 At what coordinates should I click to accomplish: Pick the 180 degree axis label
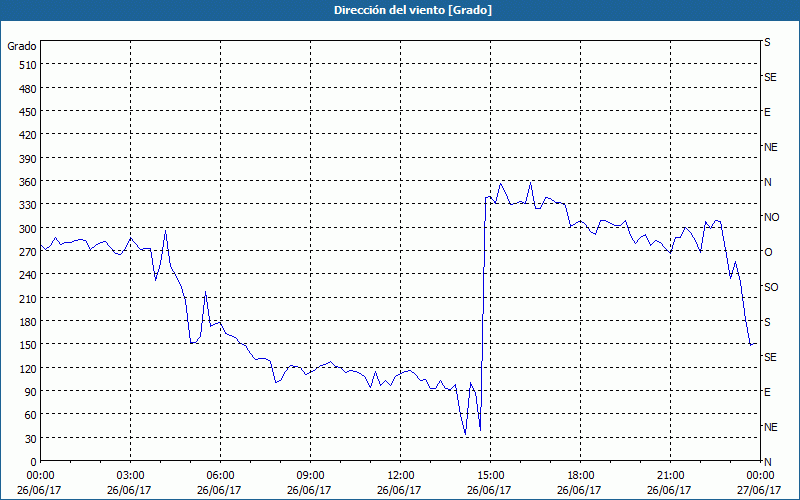tap(28, 322)
